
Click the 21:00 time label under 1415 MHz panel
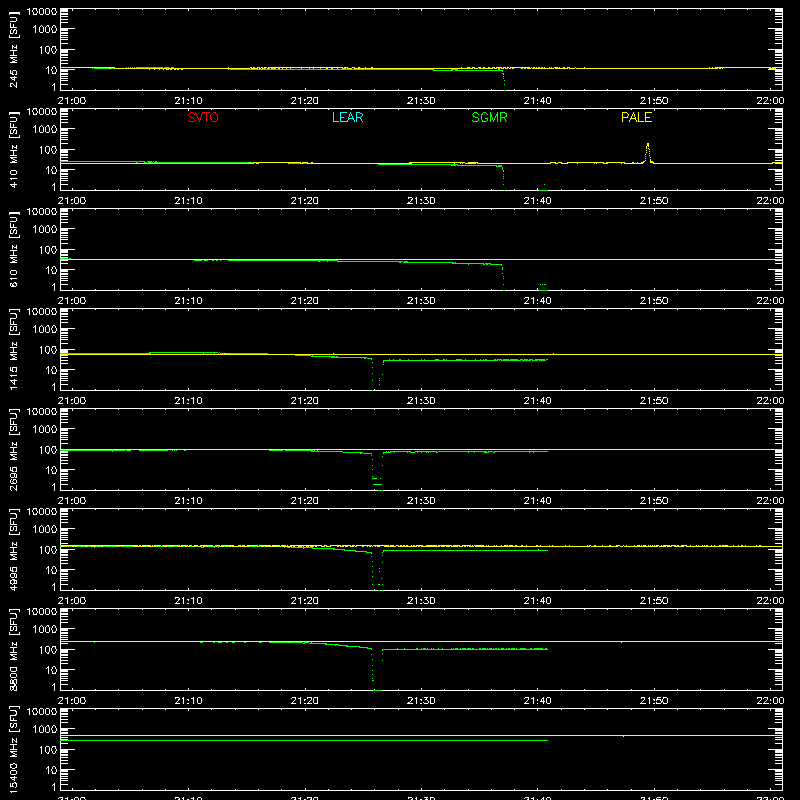tap(72, 401)
